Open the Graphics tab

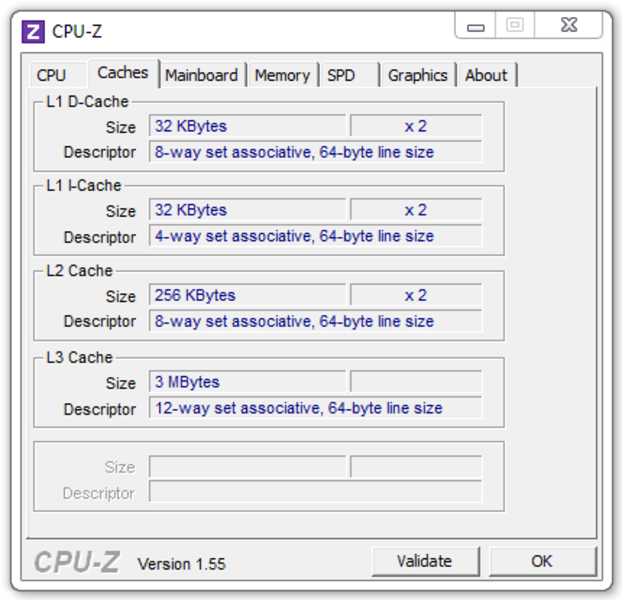tap(417, 75)
